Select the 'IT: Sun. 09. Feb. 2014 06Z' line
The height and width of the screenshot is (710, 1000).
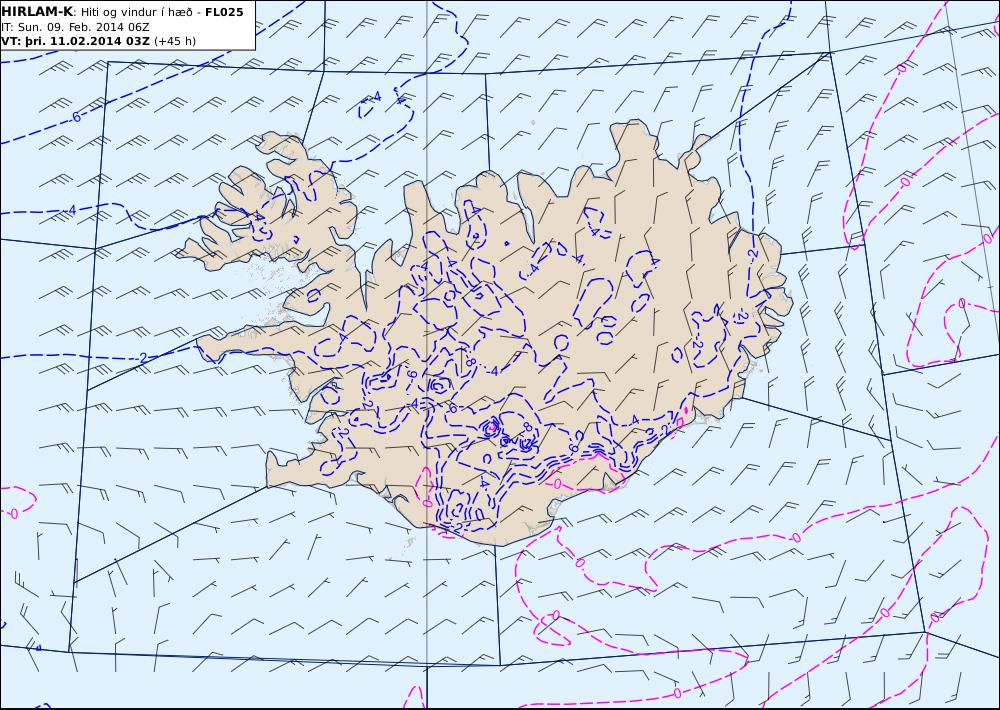coord(76,27)
